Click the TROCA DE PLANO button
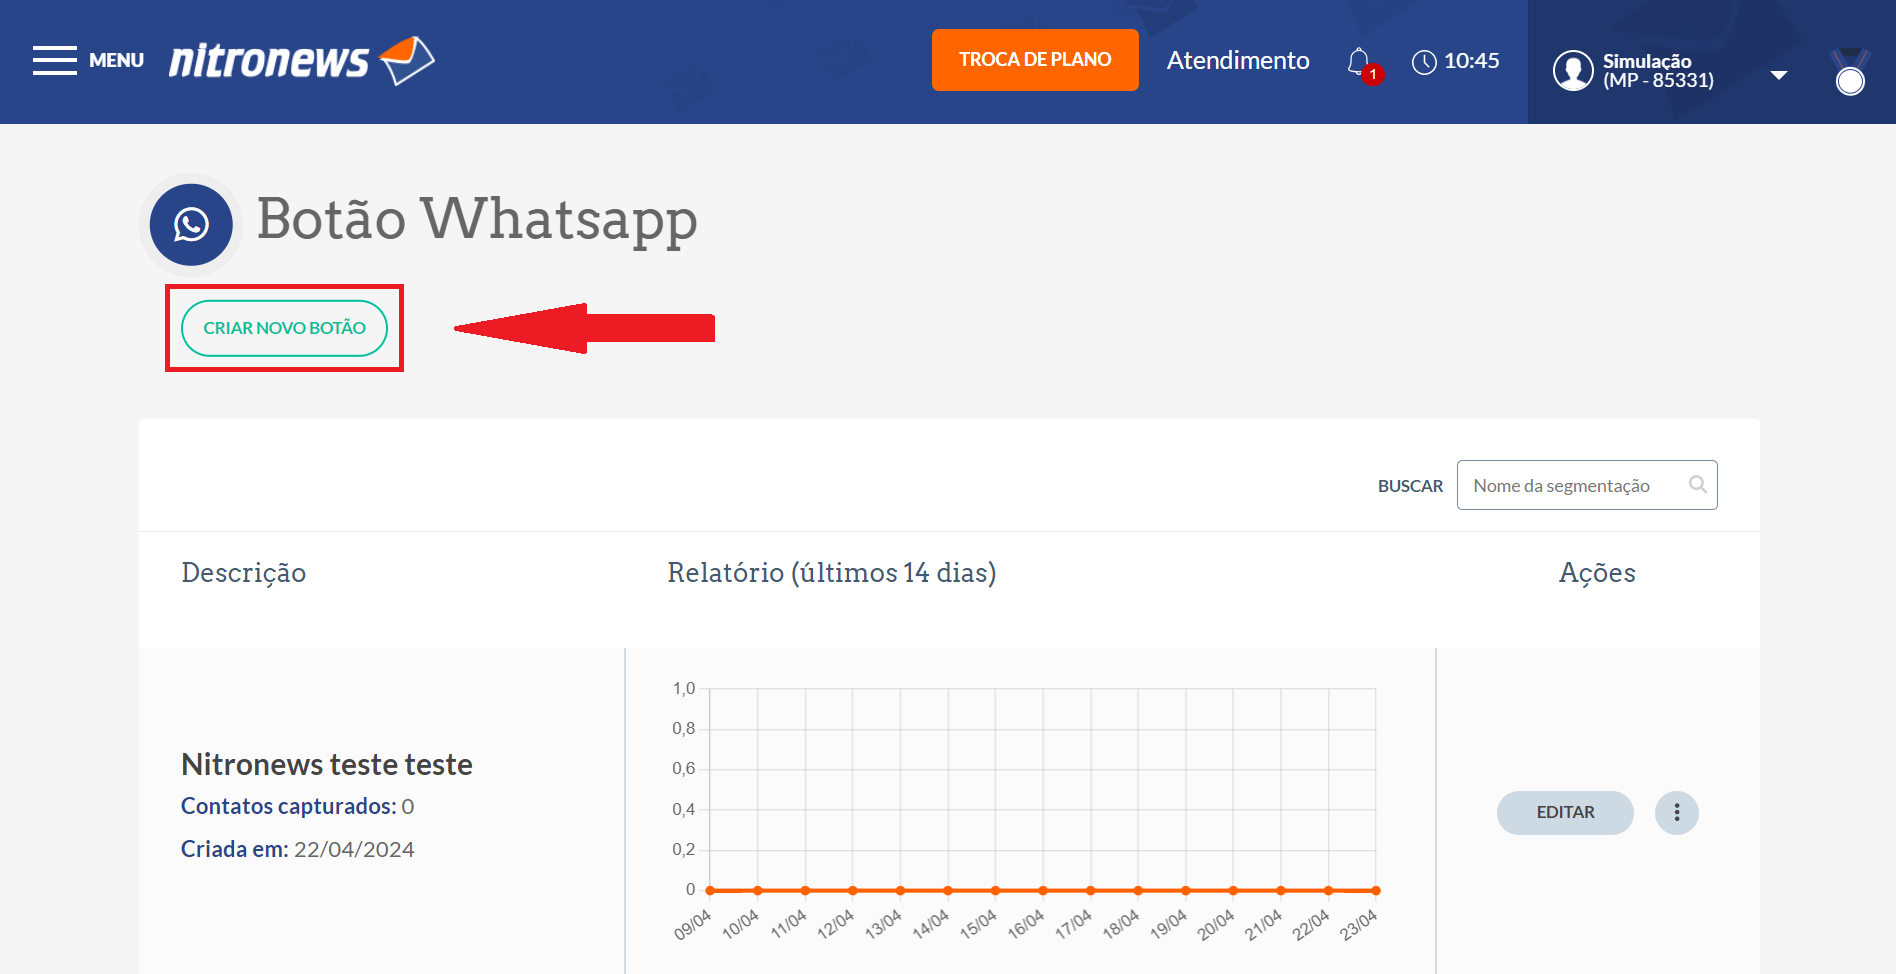This screenshot has width=1896, height=974. pos(1035,60)
